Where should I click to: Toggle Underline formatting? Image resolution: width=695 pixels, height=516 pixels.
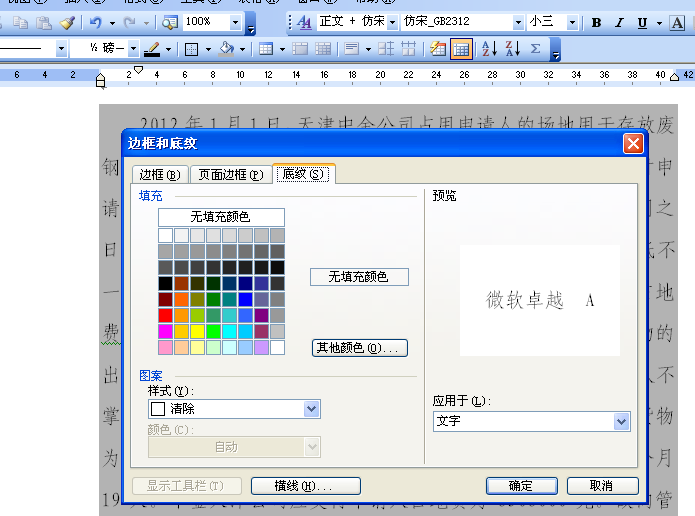642,23
